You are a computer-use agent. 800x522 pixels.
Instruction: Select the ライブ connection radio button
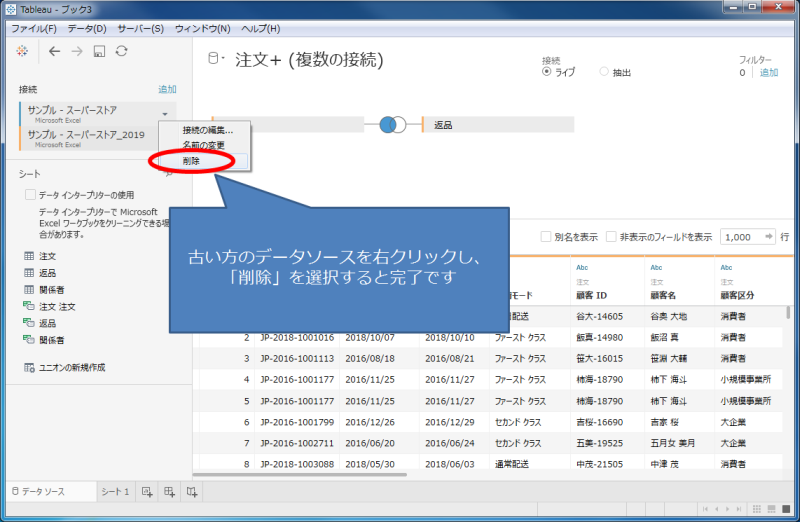(546, 71)
